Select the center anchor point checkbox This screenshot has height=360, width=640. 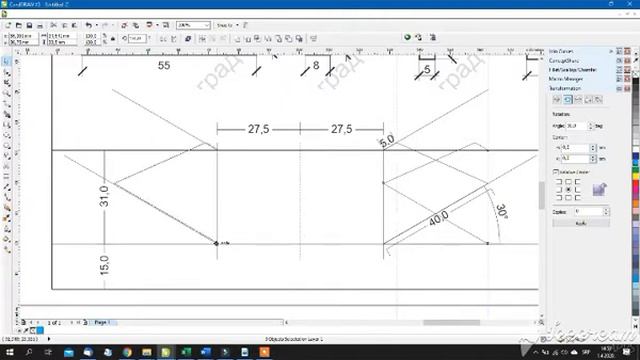coord(568,190)
